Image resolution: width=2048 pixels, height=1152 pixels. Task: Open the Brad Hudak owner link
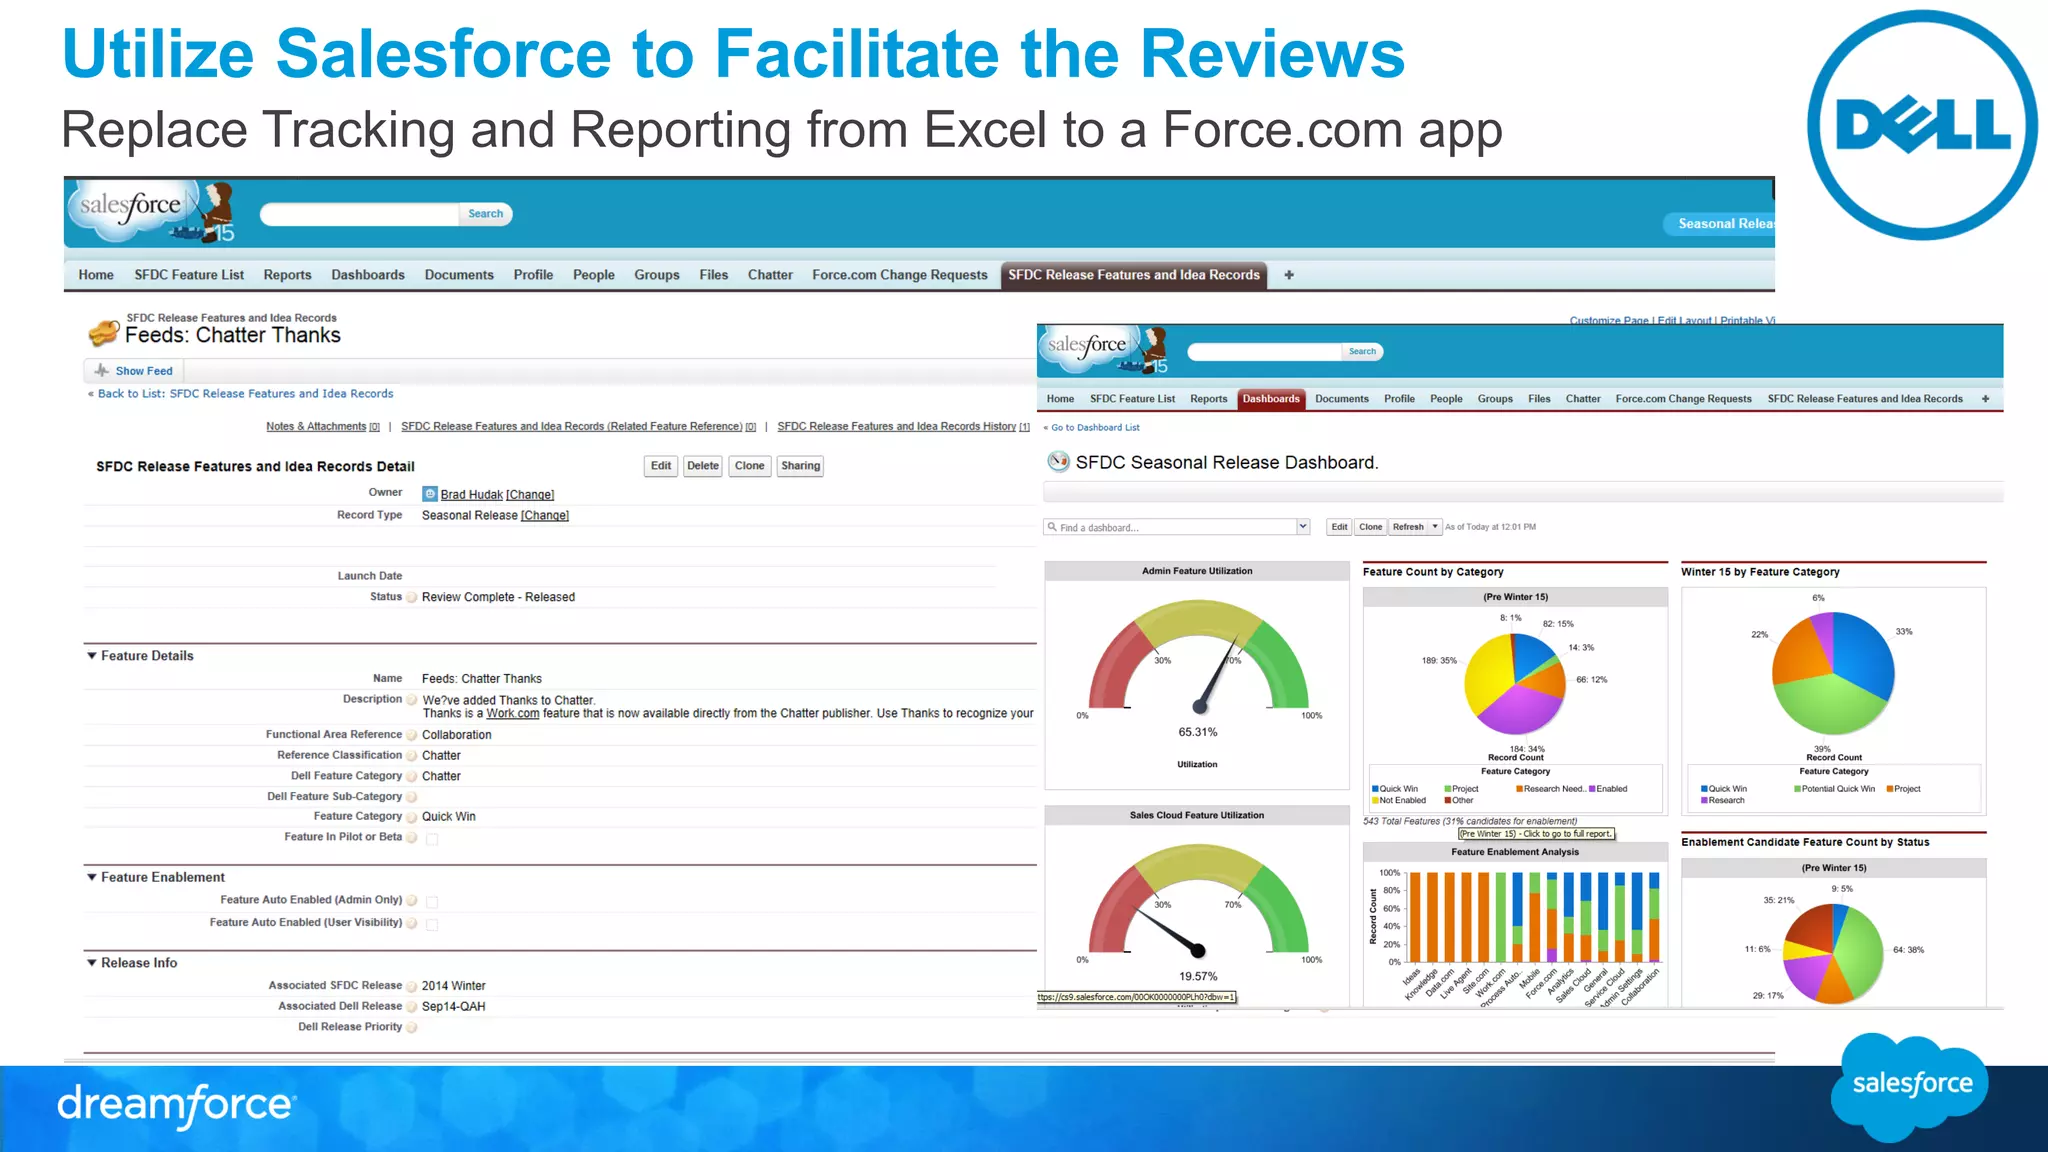[x=472, y=495]
